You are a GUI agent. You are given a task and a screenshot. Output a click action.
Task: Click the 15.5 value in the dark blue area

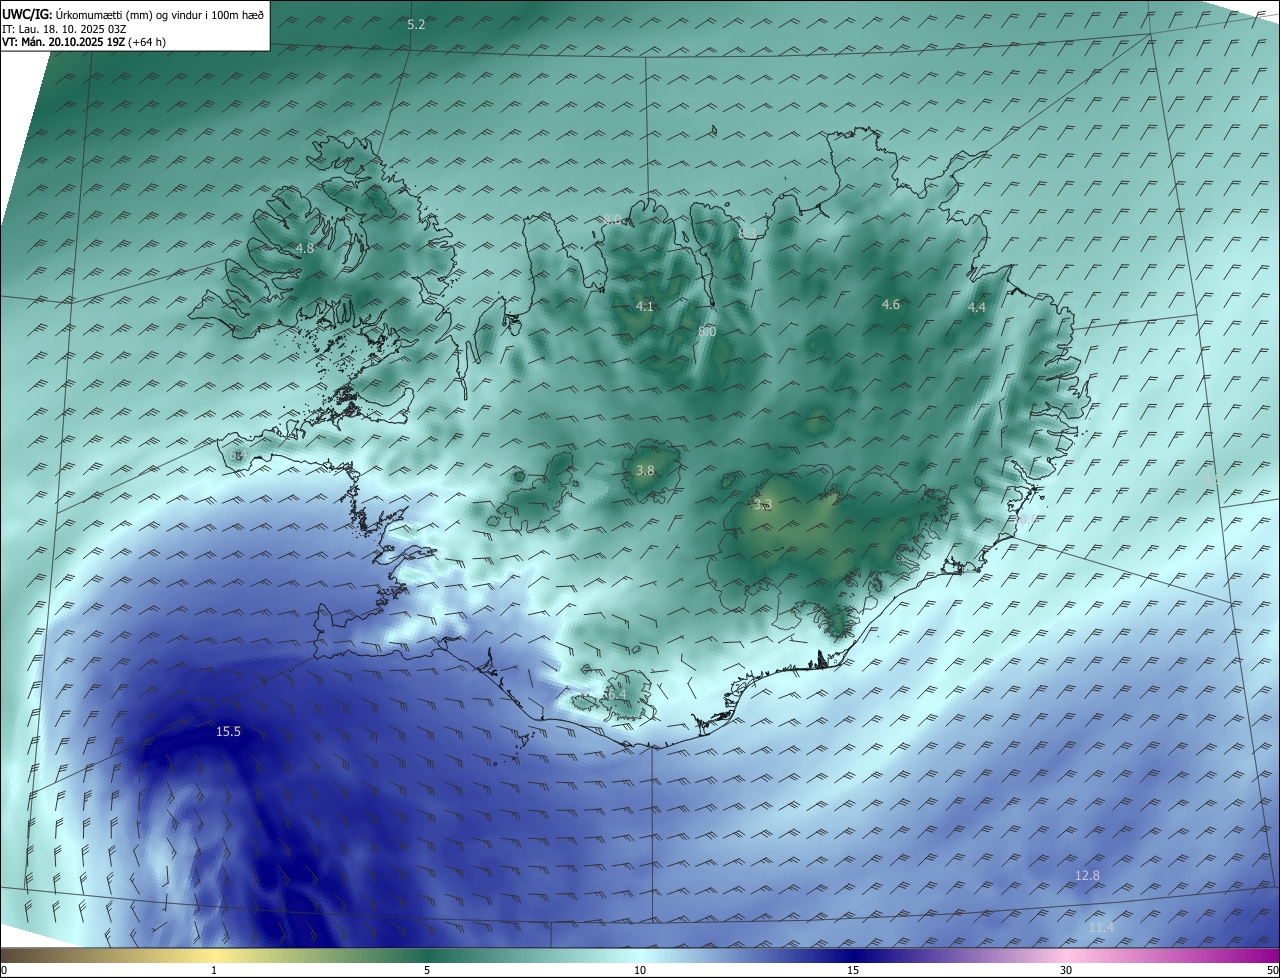coord(228,732)
